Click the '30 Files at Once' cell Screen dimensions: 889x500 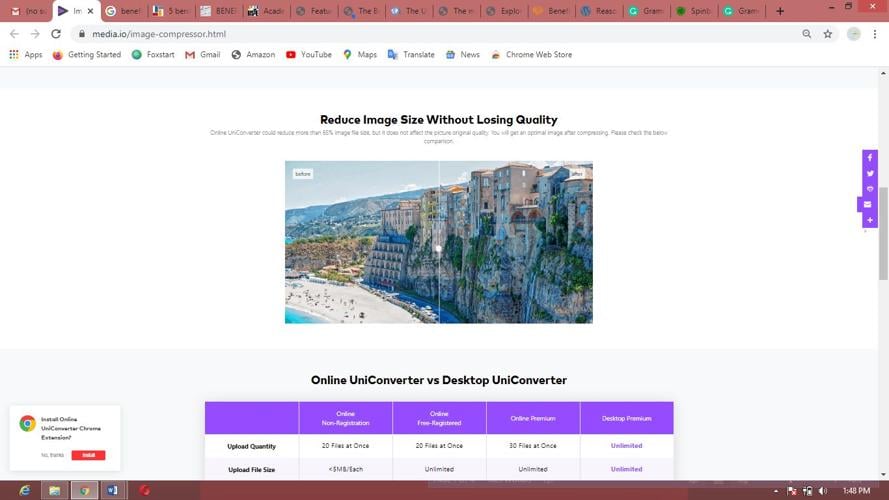click(533, 446)
